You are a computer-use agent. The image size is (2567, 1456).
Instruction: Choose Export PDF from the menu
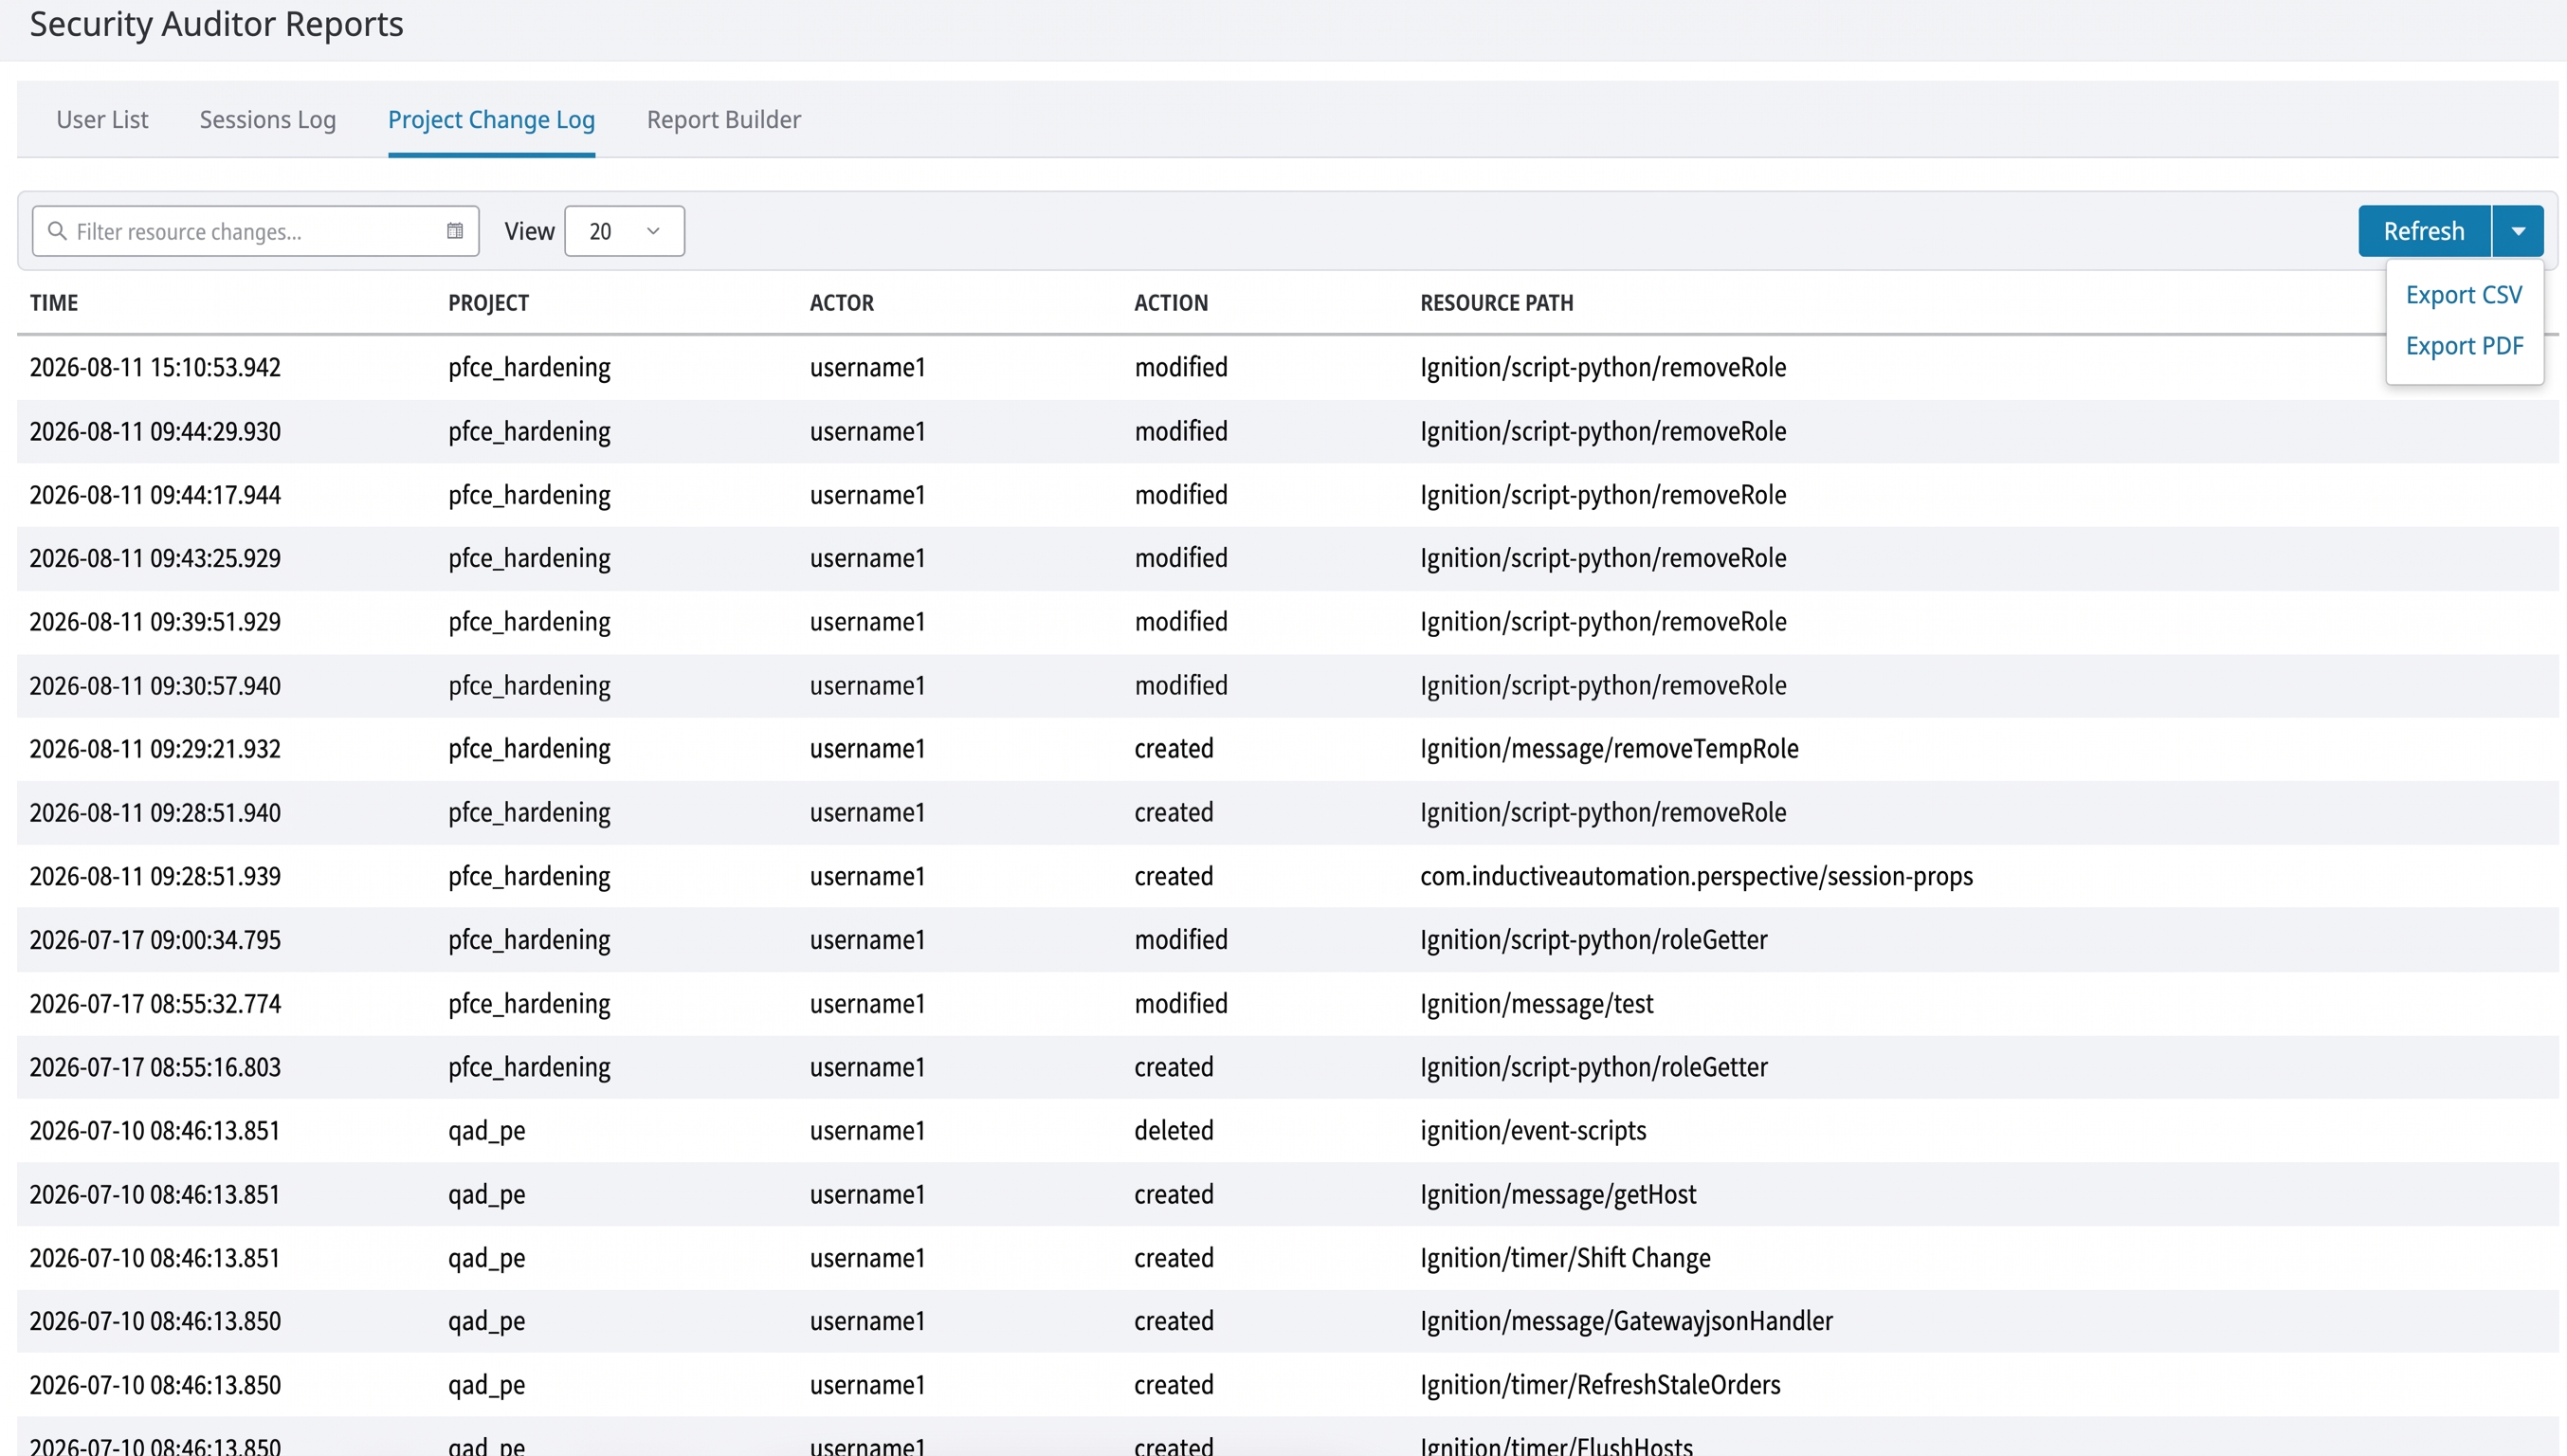2464,346
